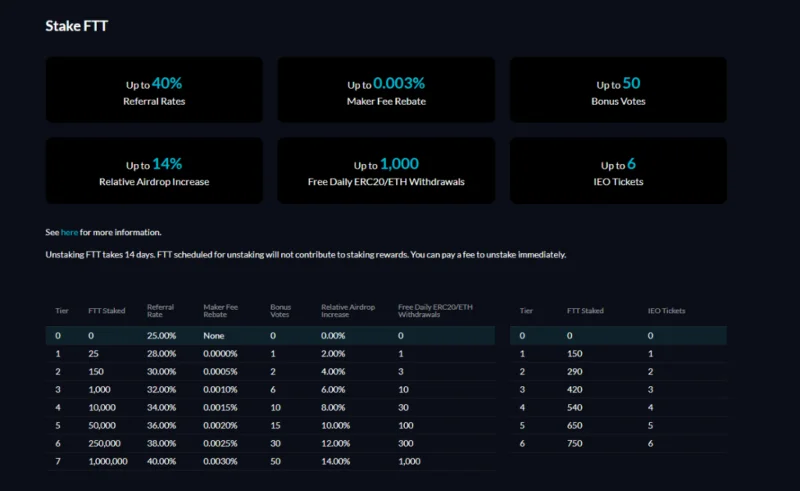
Task: Select the 10.00% airdrop increase cell
Action: (x=335, y=425)
